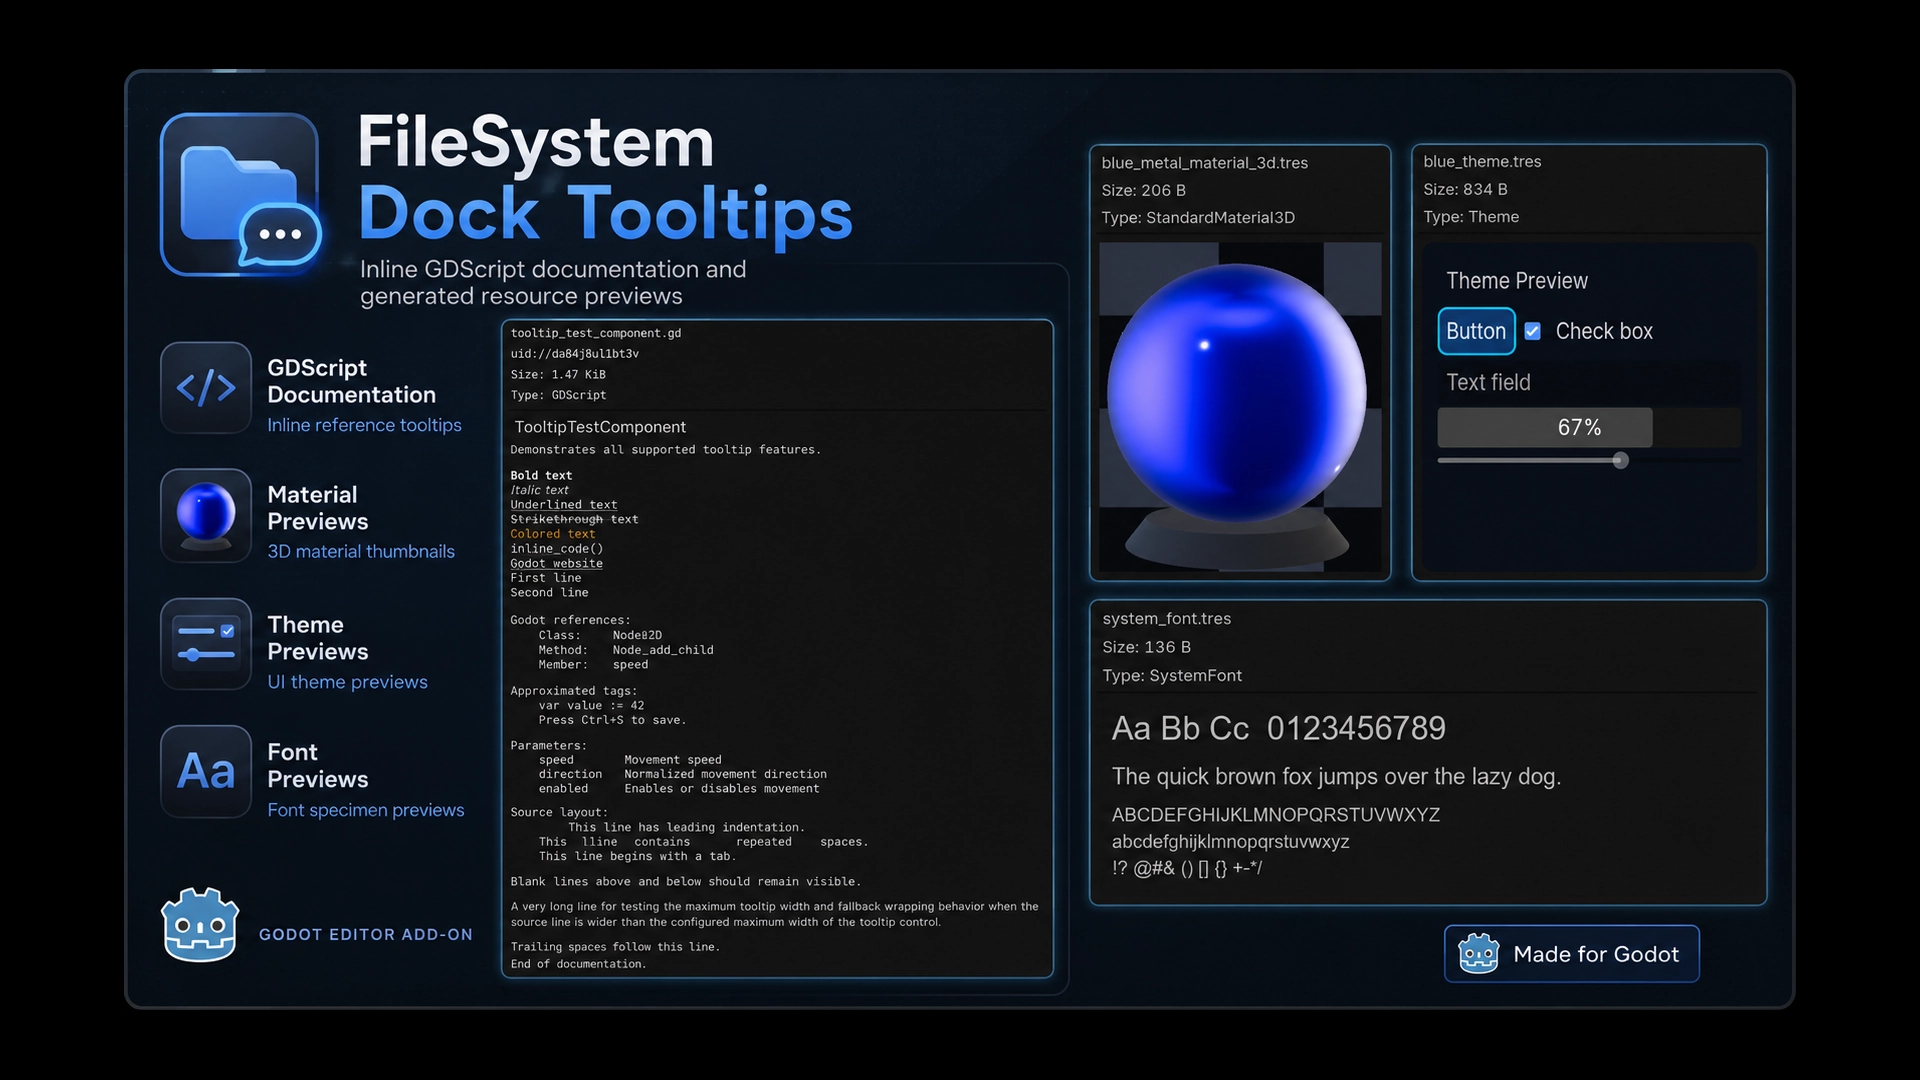Click the 3D material thumbnails subtitle
The height and width of the screenshot is (1080, 1920).
pyautogui.click(x=360, y=552)
